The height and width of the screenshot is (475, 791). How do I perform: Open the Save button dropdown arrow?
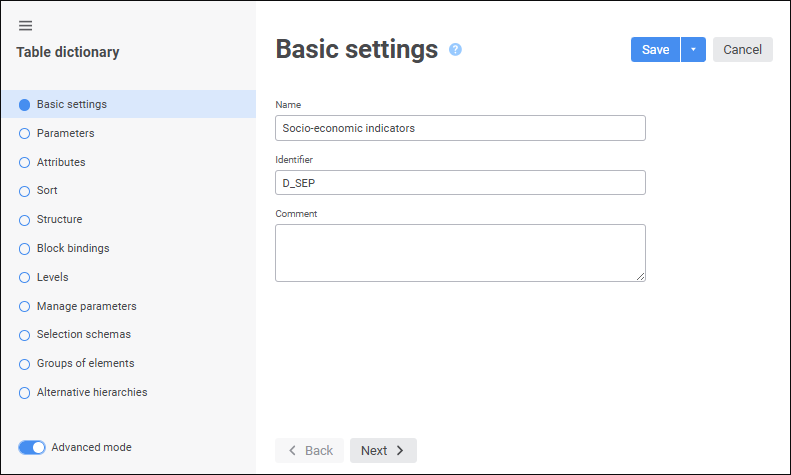click(693, 50)
